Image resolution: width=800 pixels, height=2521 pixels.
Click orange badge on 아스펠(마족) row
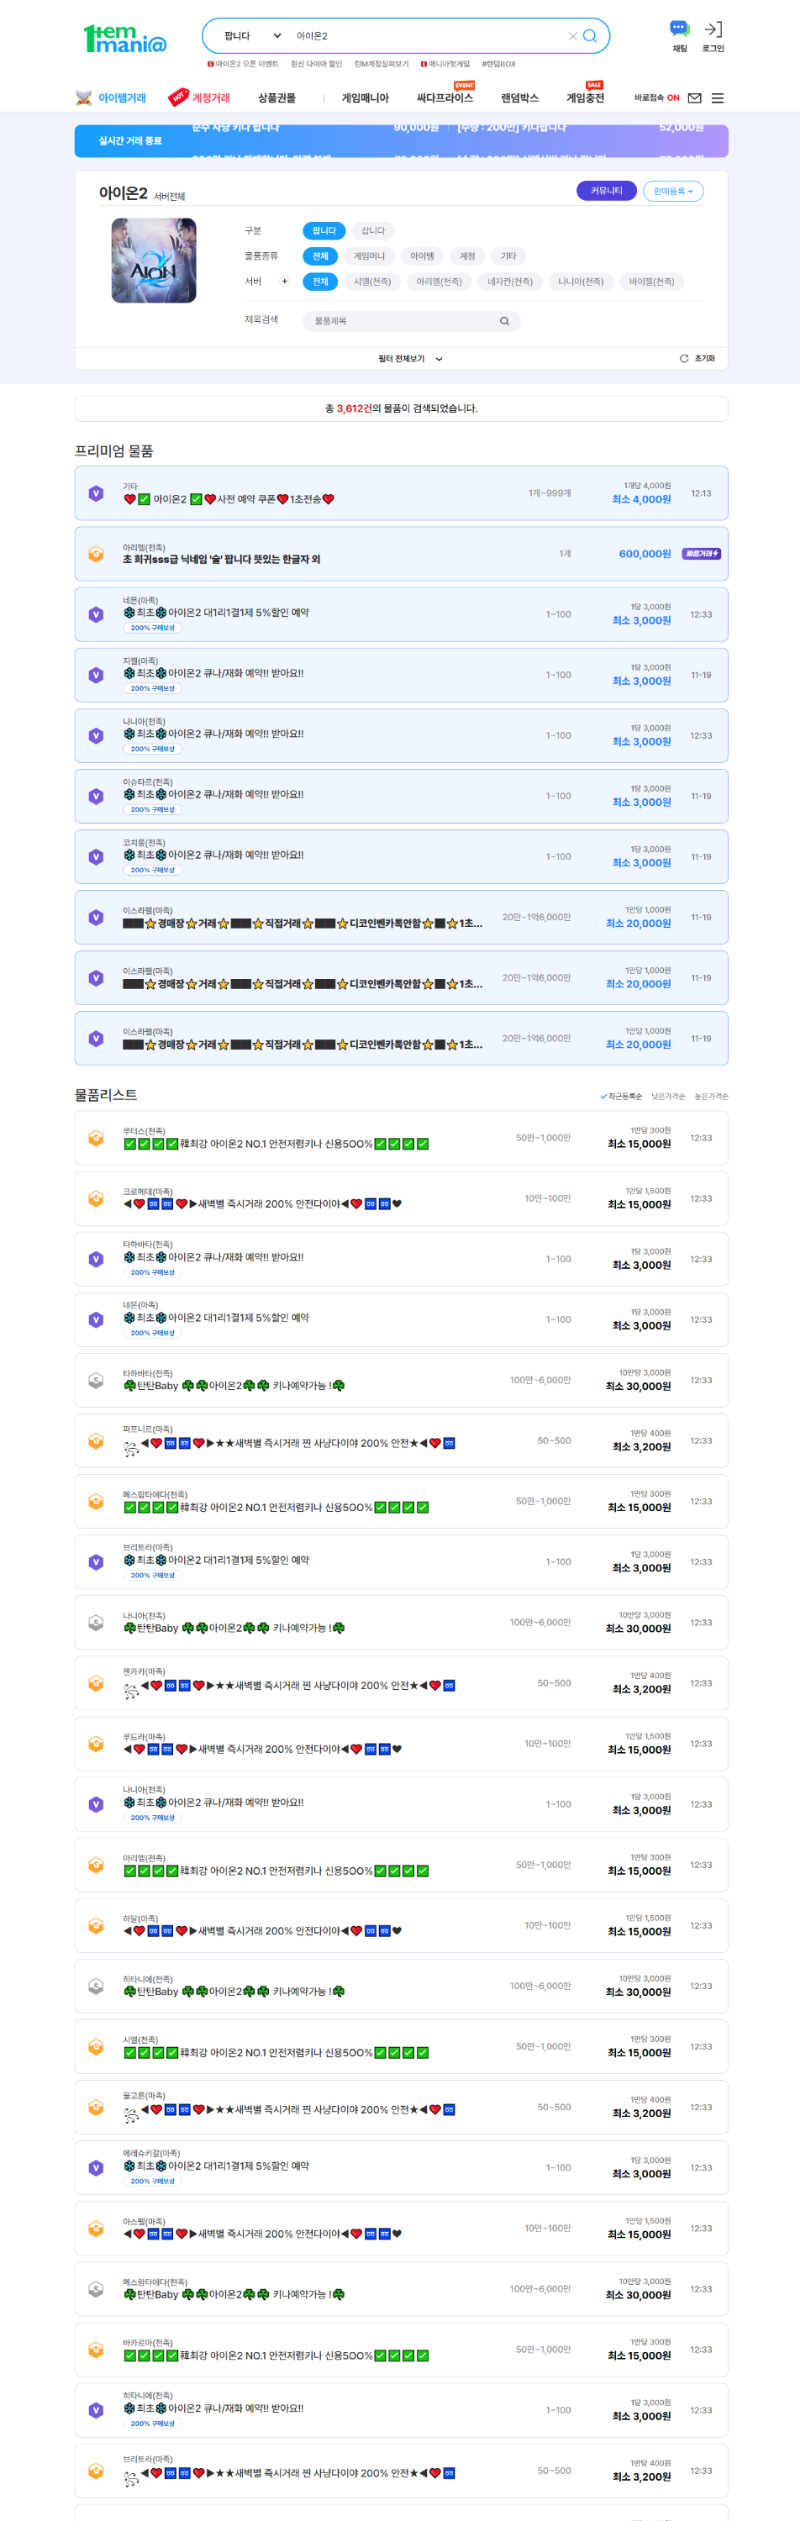[x=96, y=2228]
